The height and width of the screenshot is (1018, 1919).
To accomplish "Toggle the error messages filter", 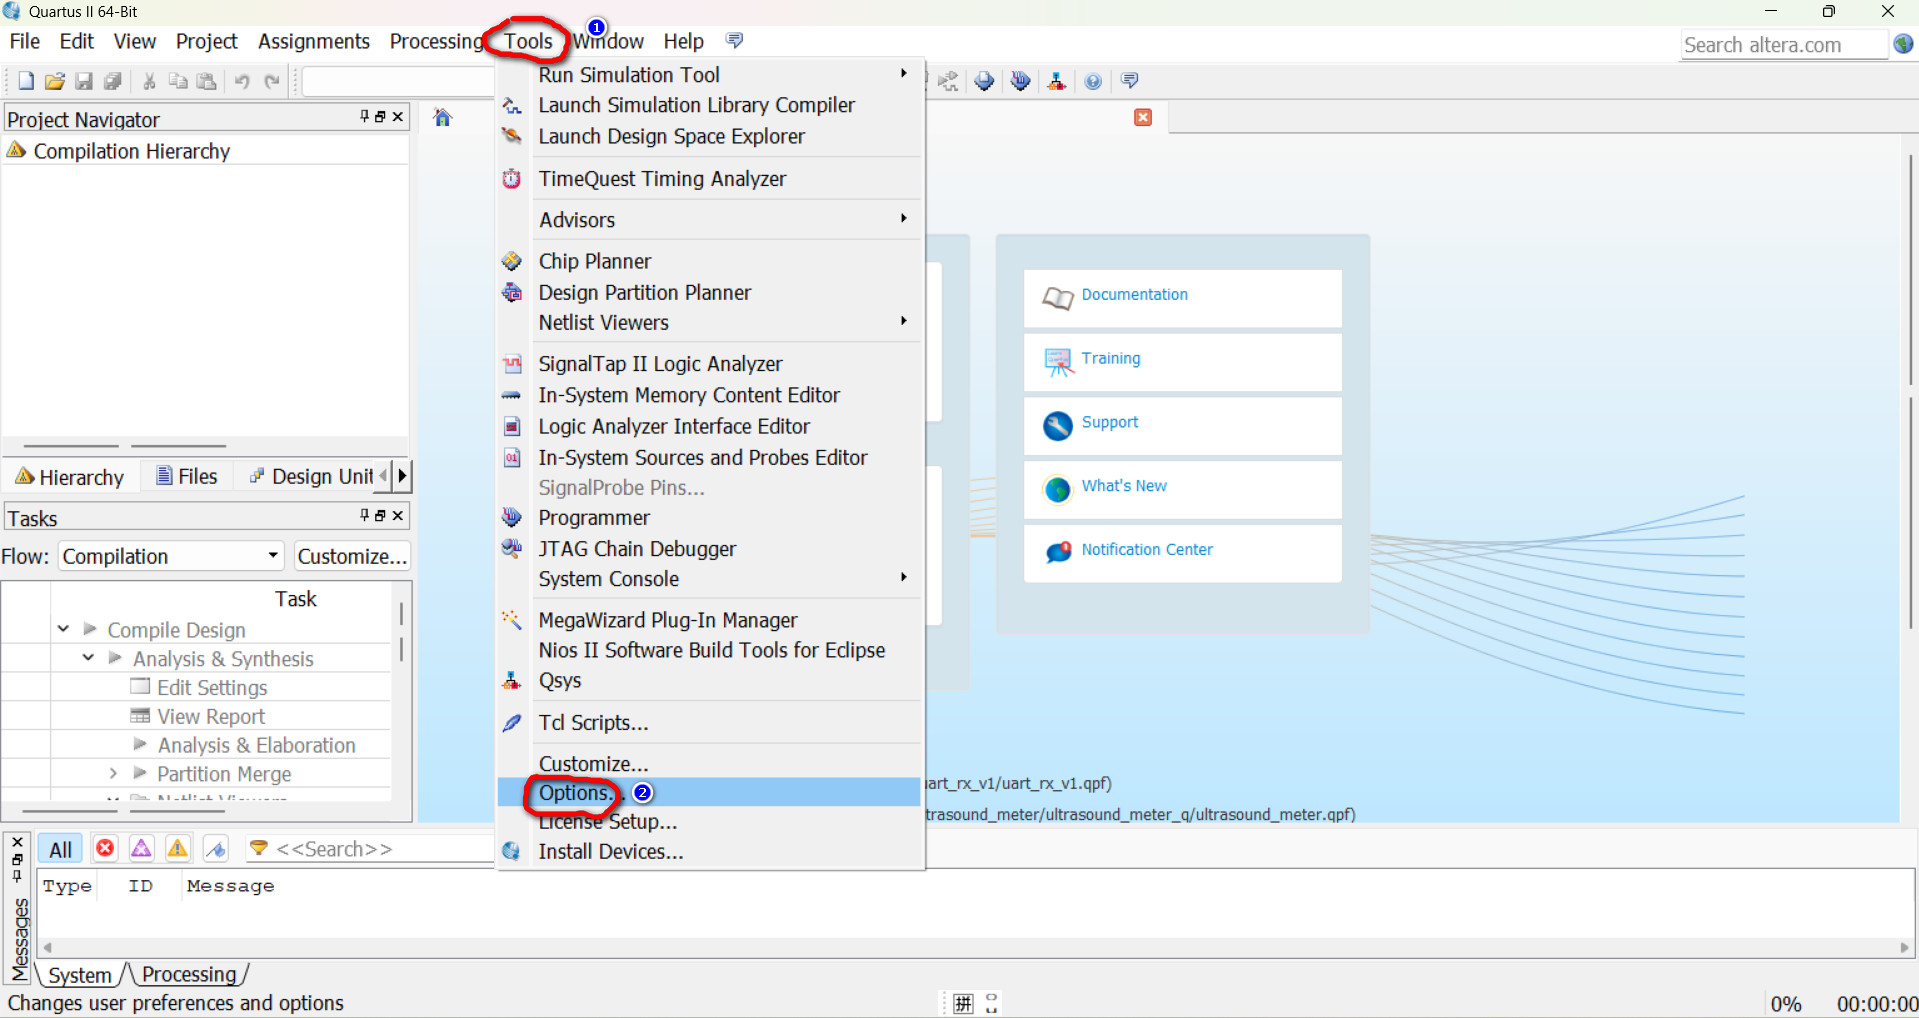I will [x=105, y=849].
